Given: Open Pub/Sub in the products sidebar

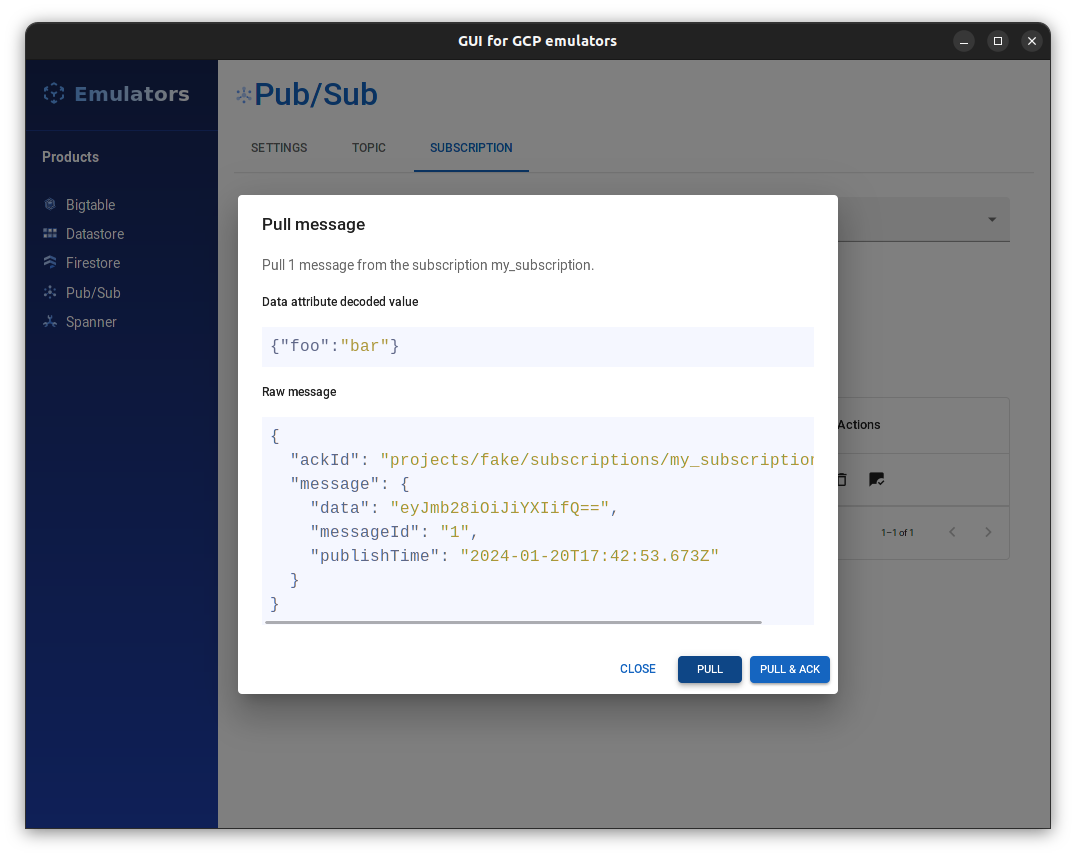Looking at the screenshot, I should click(93, 292).
